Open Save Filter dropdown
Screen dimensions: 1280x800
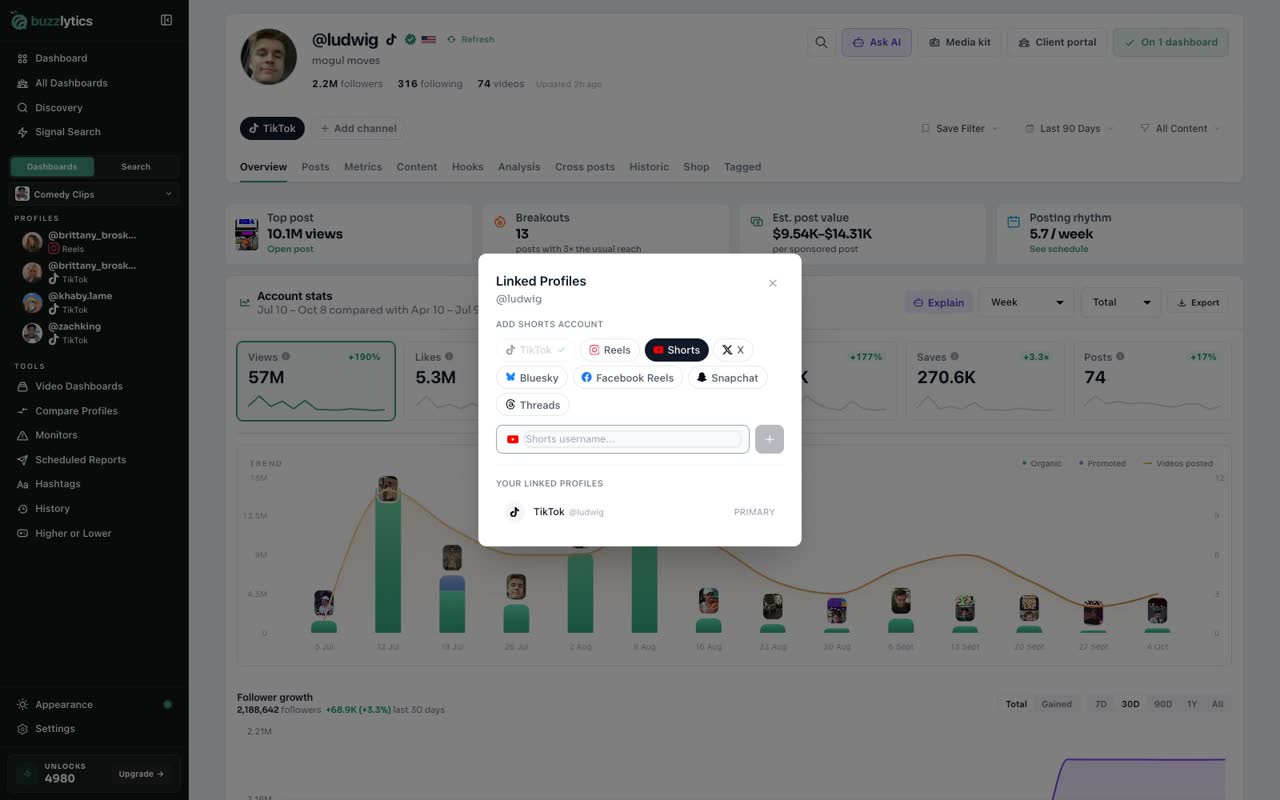pos(959,128)
